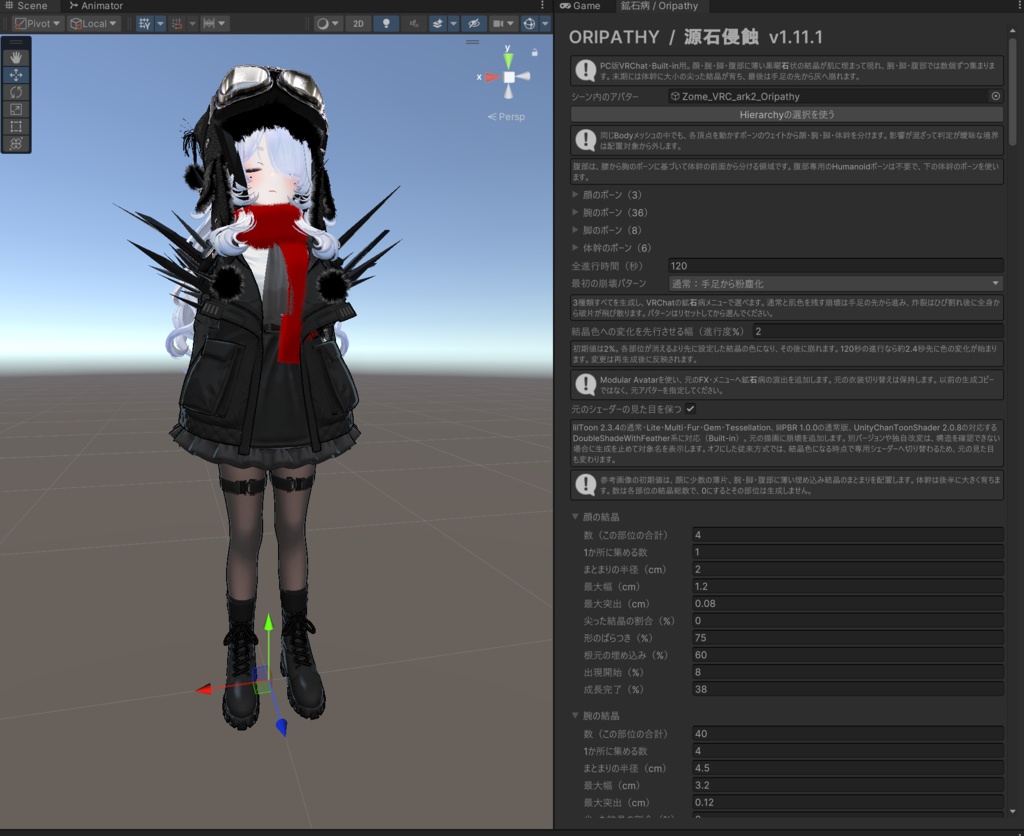The width and height of the screenshot is (1024, 836).
Task: Toggle hidden objects visibility eye
Action: [473, 24]
